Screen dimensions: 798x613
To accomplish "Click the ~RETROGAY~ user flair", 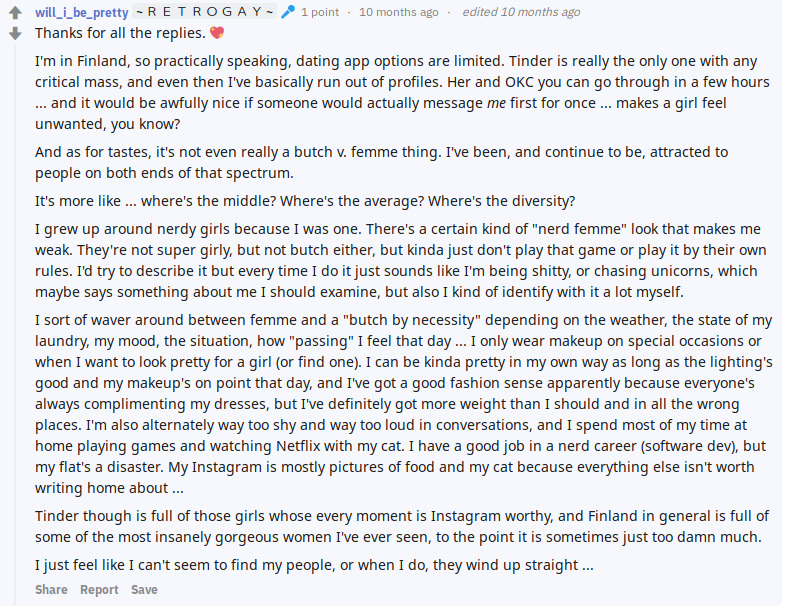I will [x=205, y=12].
